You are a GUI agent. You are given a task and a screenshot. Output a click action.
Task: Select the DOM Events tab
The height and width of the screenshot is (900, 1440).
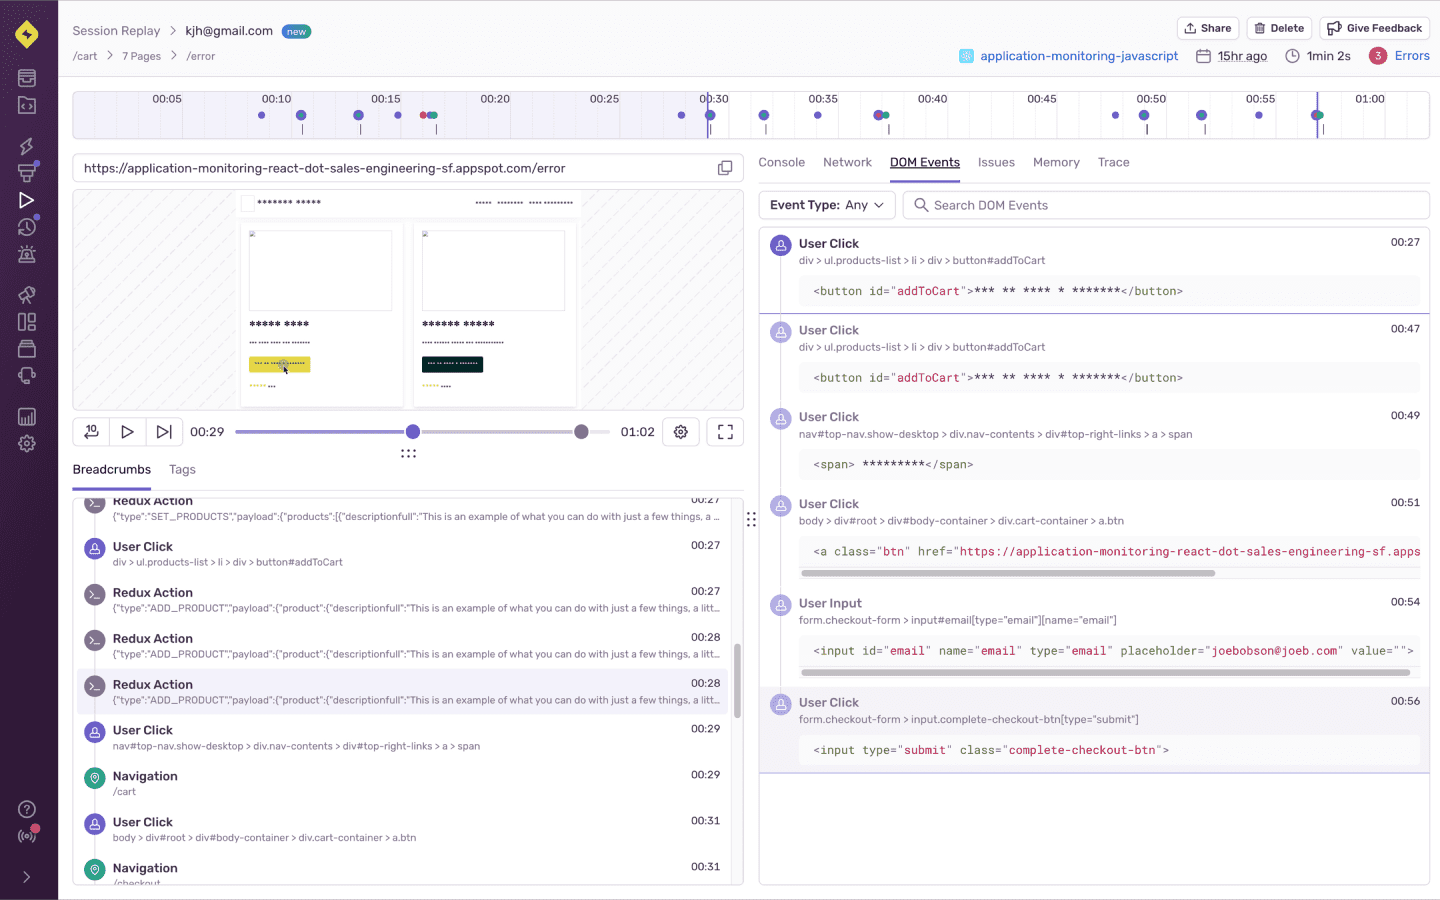pyautogui.click(x=925, y=162)
